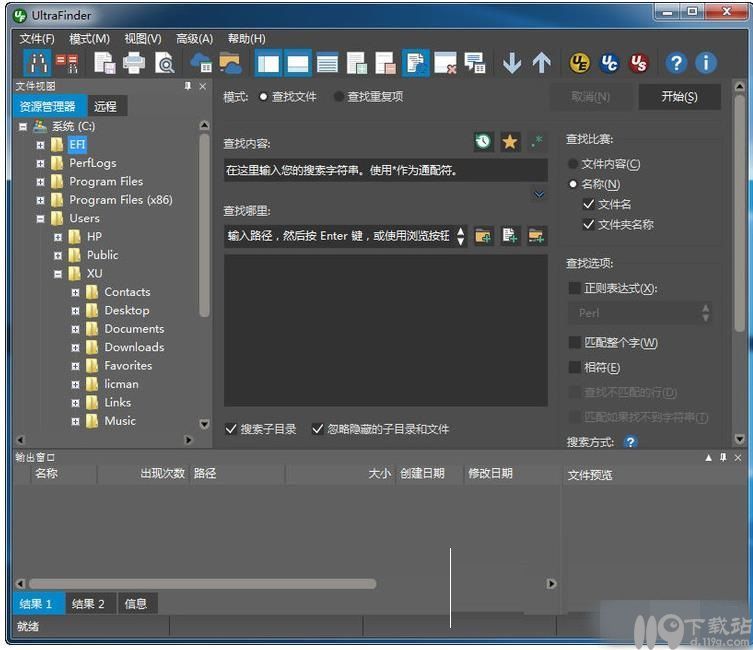This screenshot has width=753, height=650.
Task: Collapse the Users folder node
Action: 40,219
